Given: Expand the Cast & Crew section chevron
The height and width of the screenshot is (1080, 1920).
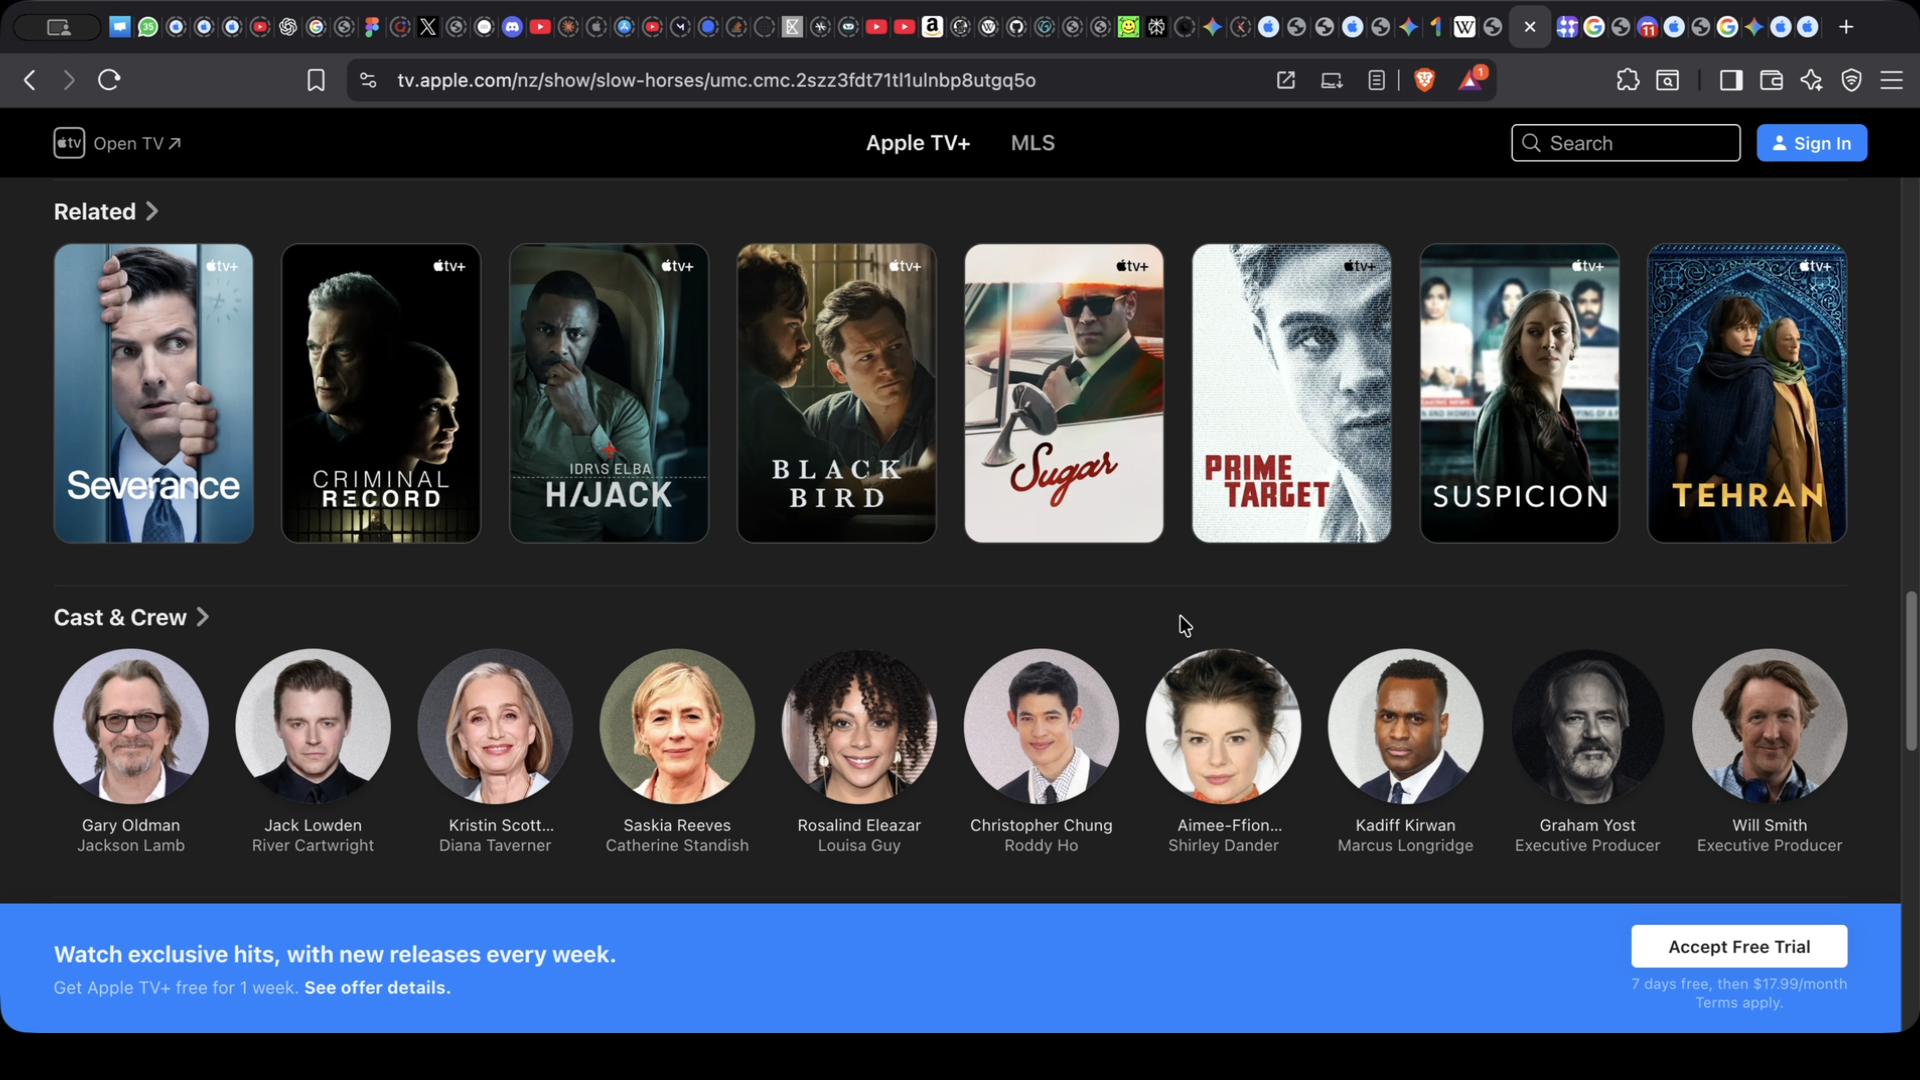Looking at the screenshot, I should 203,617.
